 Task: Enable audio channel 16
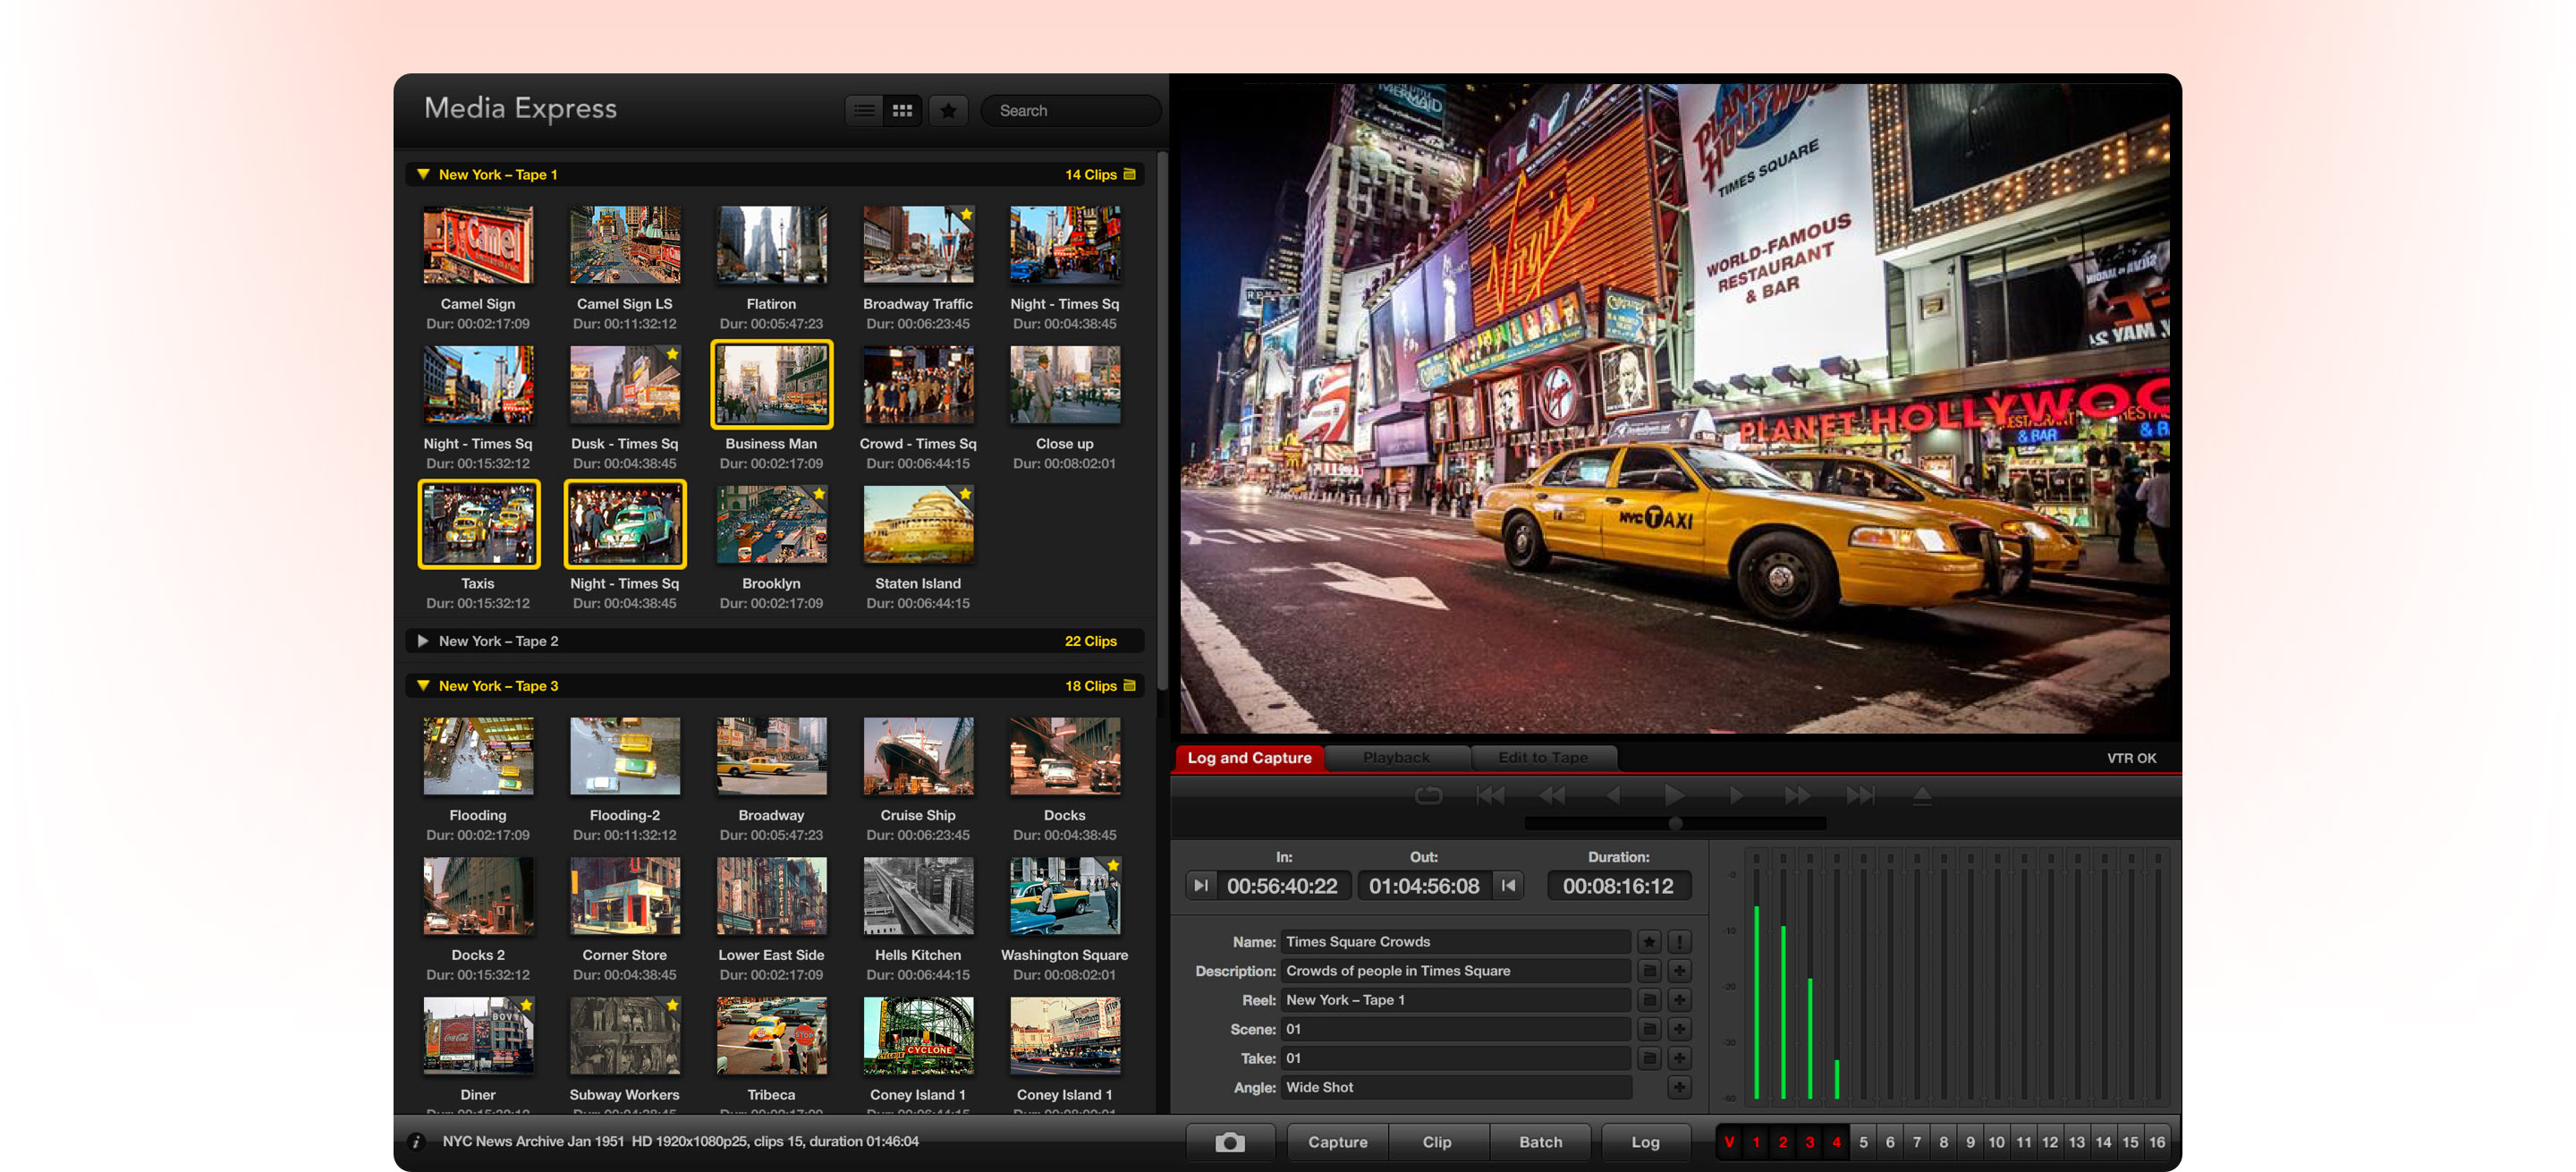2157,1142
